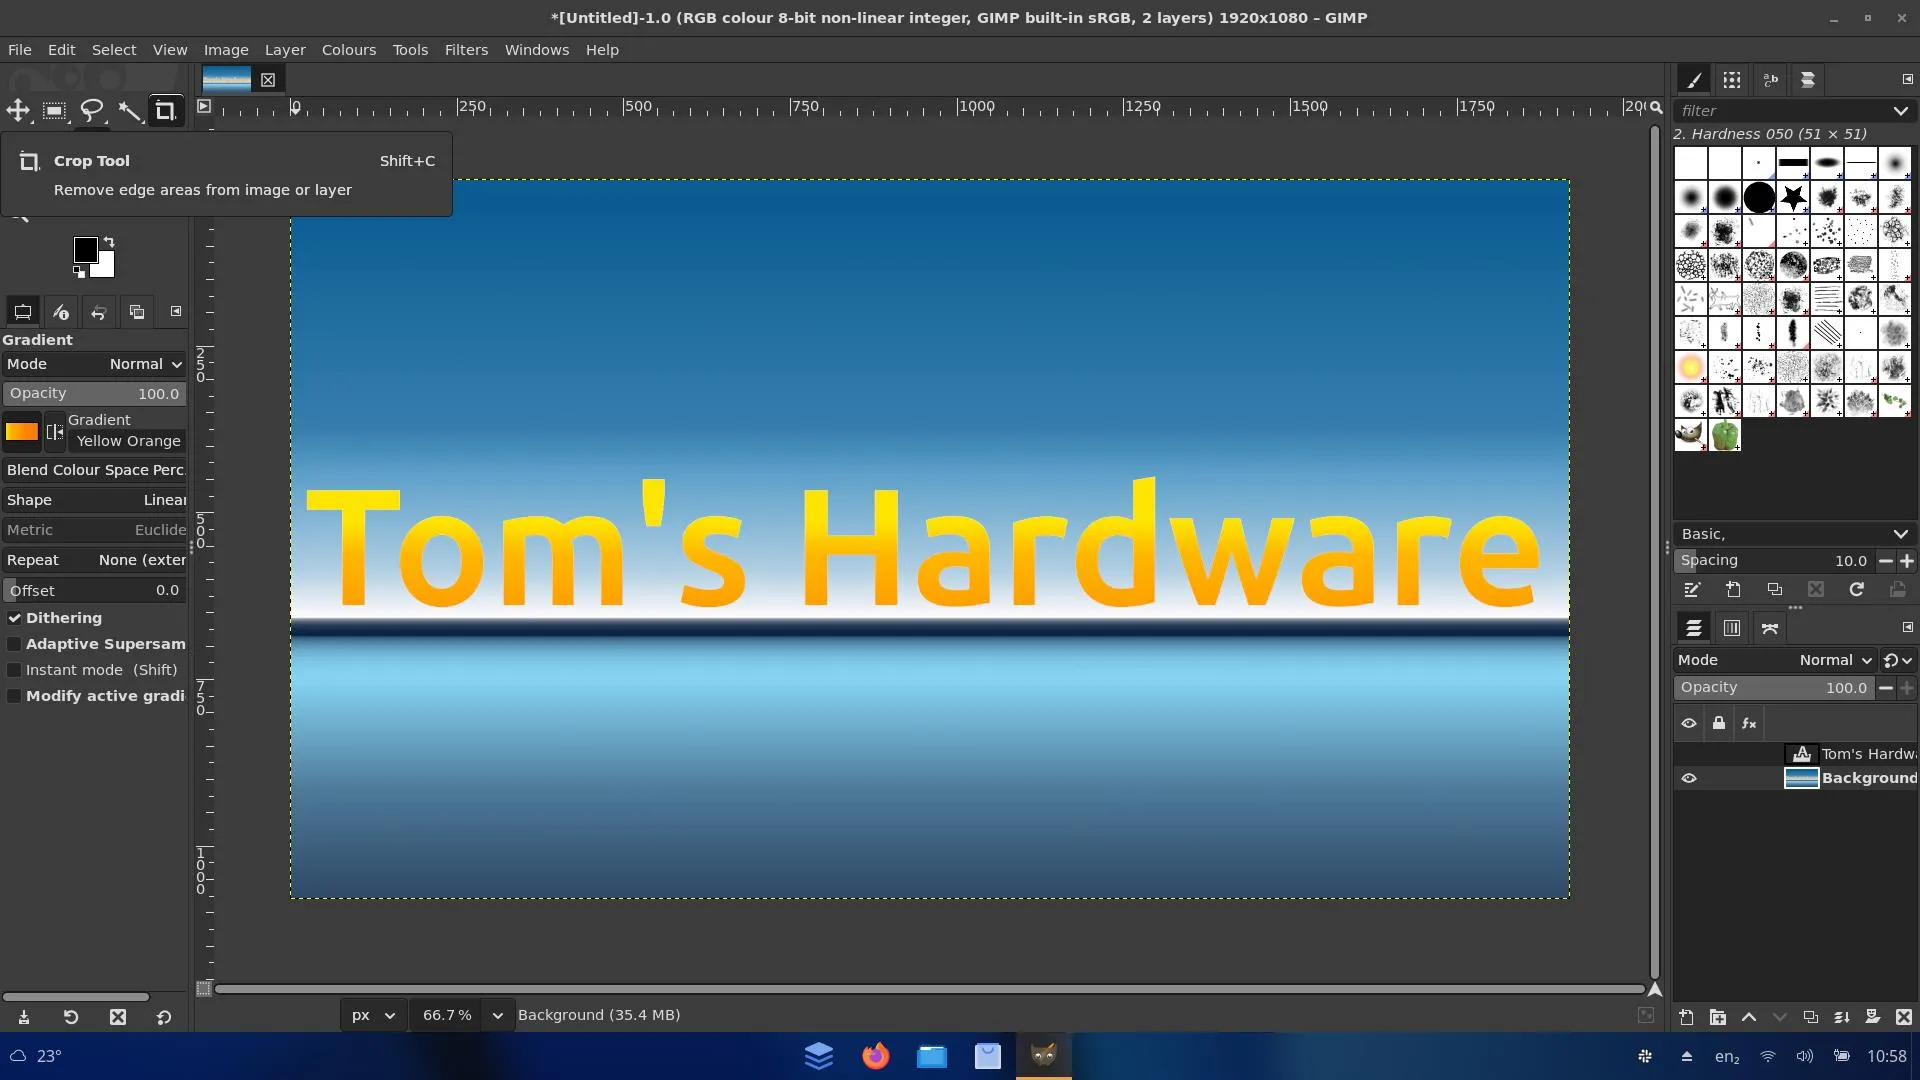This screenshot has height=1080, width=1920.
Task: Disable the Dithering checkbox
Action: click(x=14, y=618)
